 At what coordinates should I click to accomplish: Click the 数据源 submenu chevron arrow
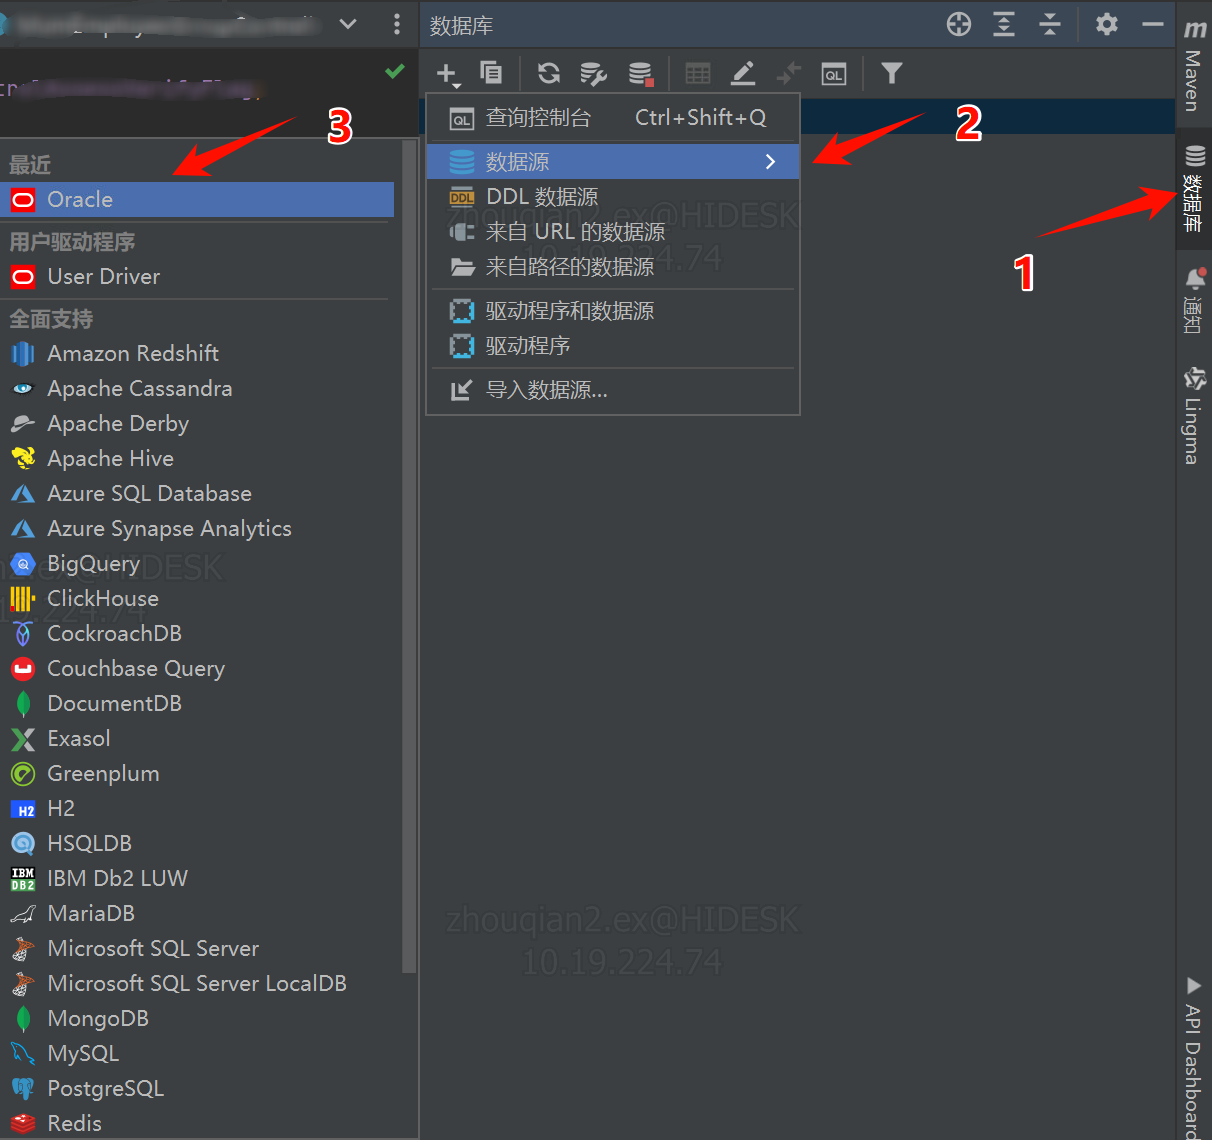(770, 161)
